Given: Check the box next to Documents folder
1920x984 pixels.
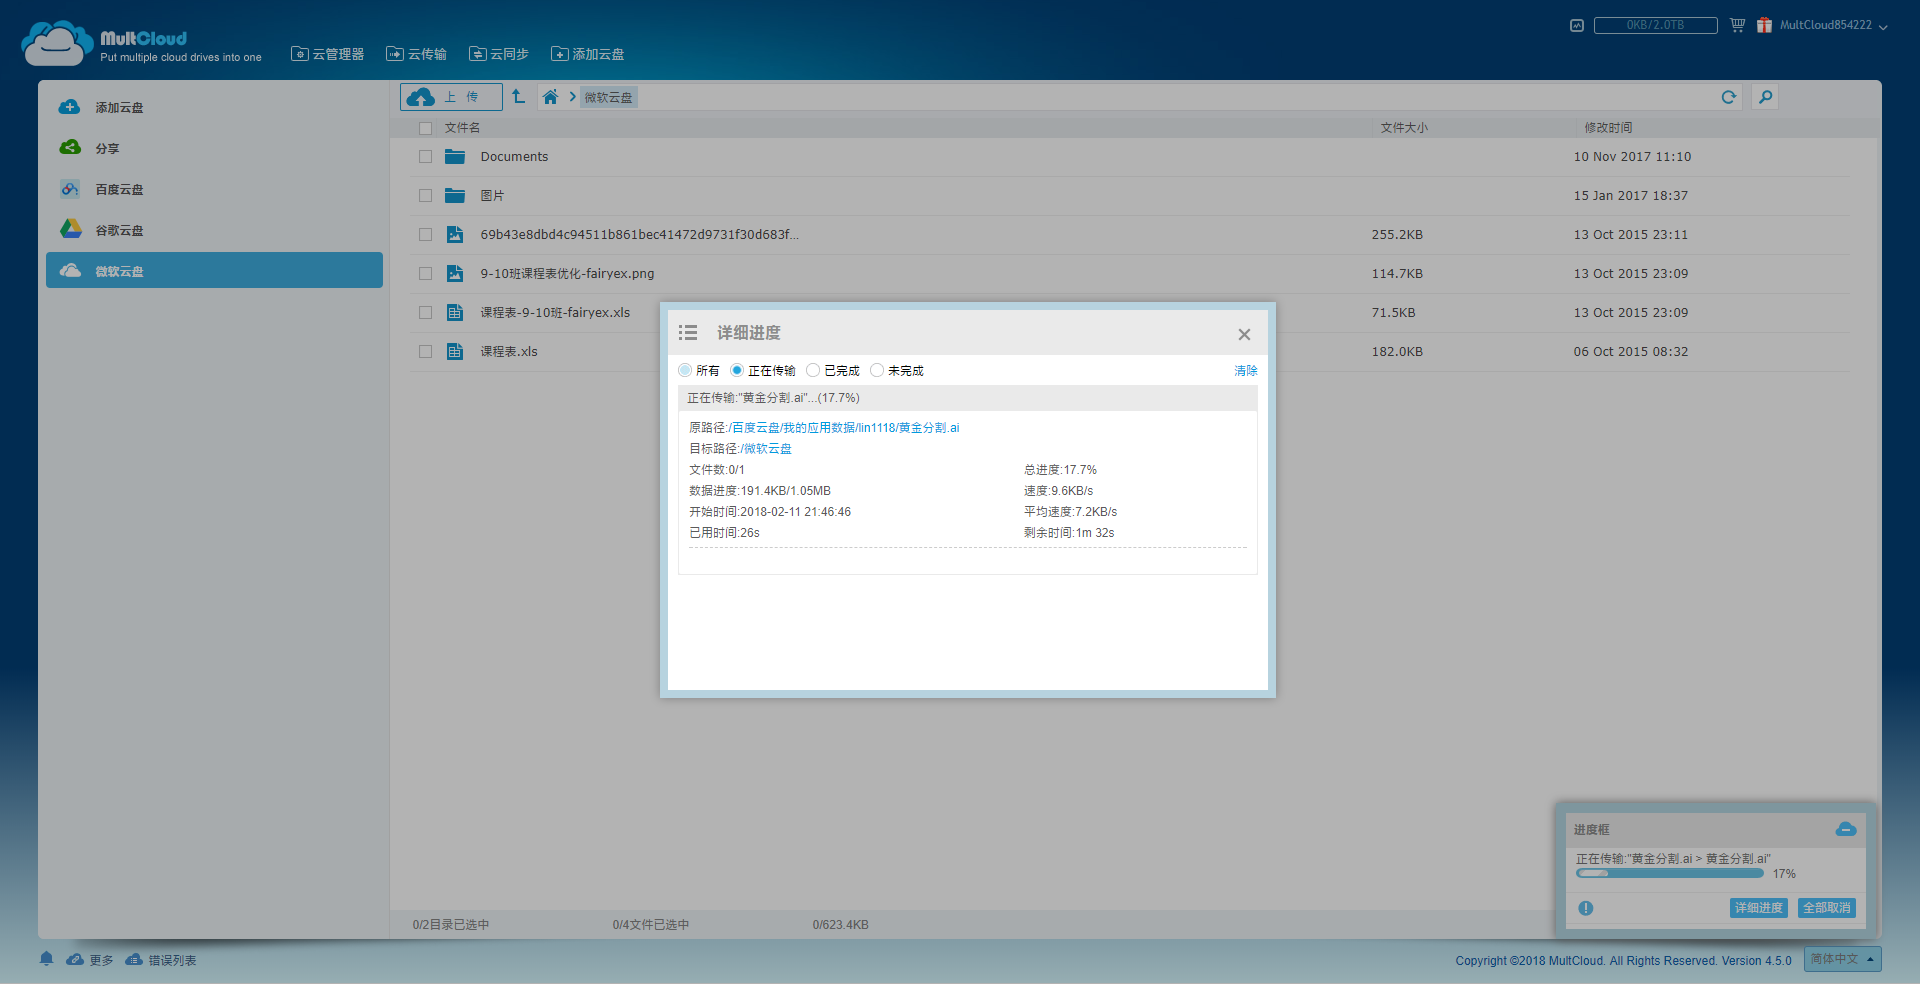Looking at the screenshot, I should pos(425,157).
